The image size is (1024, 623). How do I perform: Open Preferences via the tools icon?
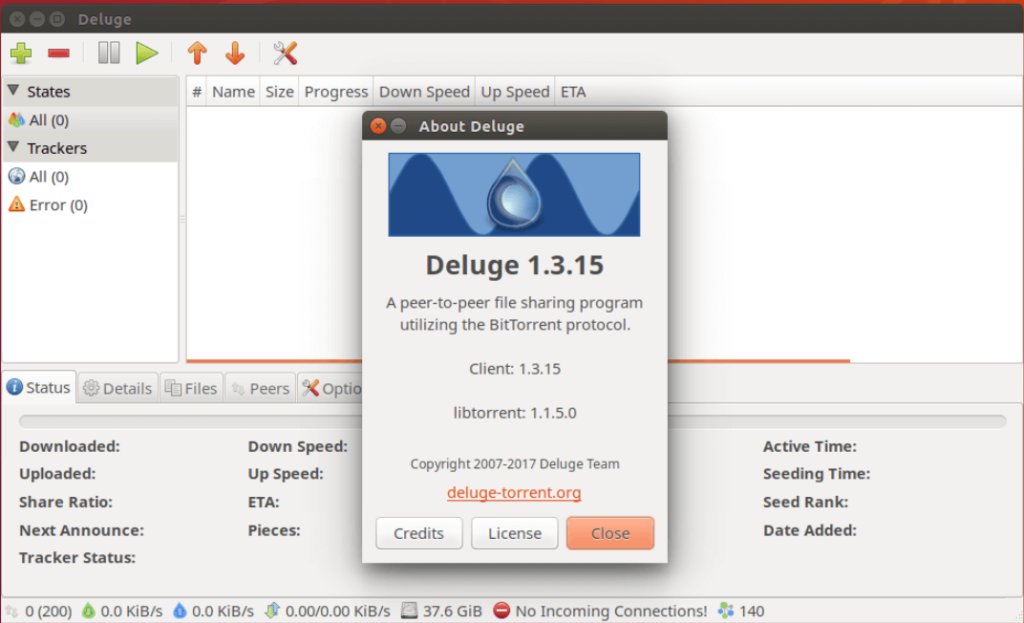tap(285, 53)
